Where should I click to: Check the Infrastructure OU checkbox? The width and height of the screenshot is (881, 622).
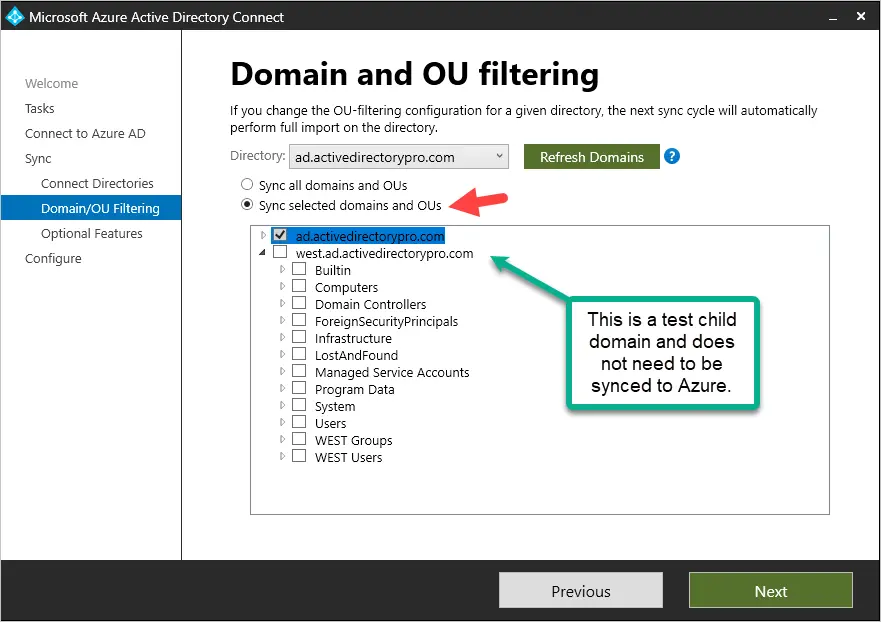click(299, 337)
